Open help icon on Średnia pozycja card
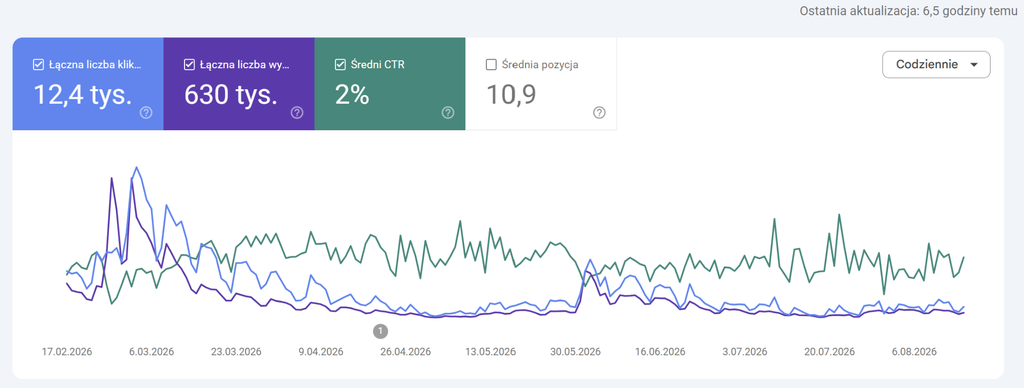Viewport: 1024px width, 388px height. 599,112
